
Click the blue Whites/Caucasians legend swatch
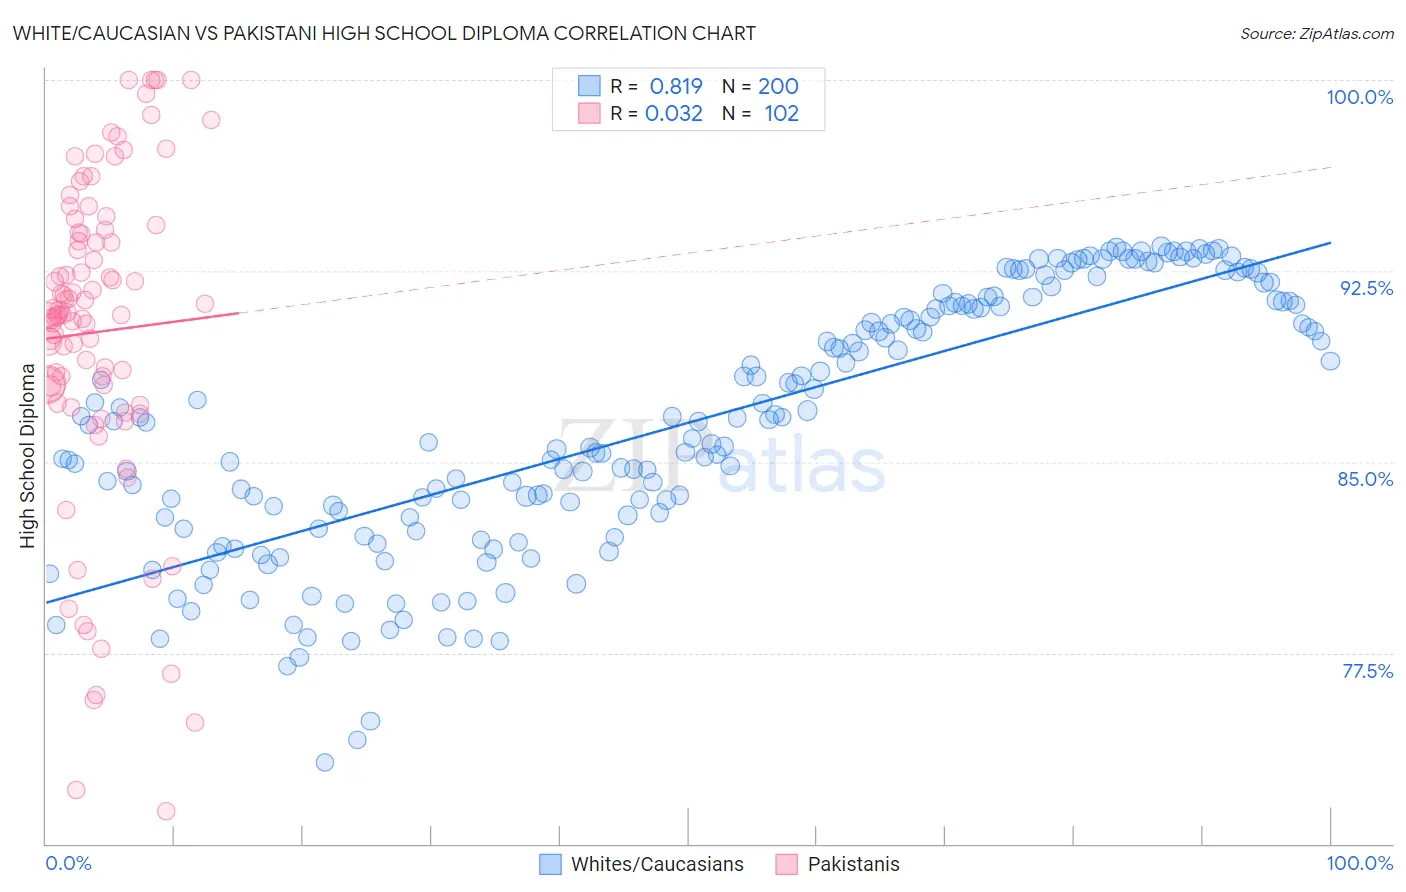[x=550, y=864]
